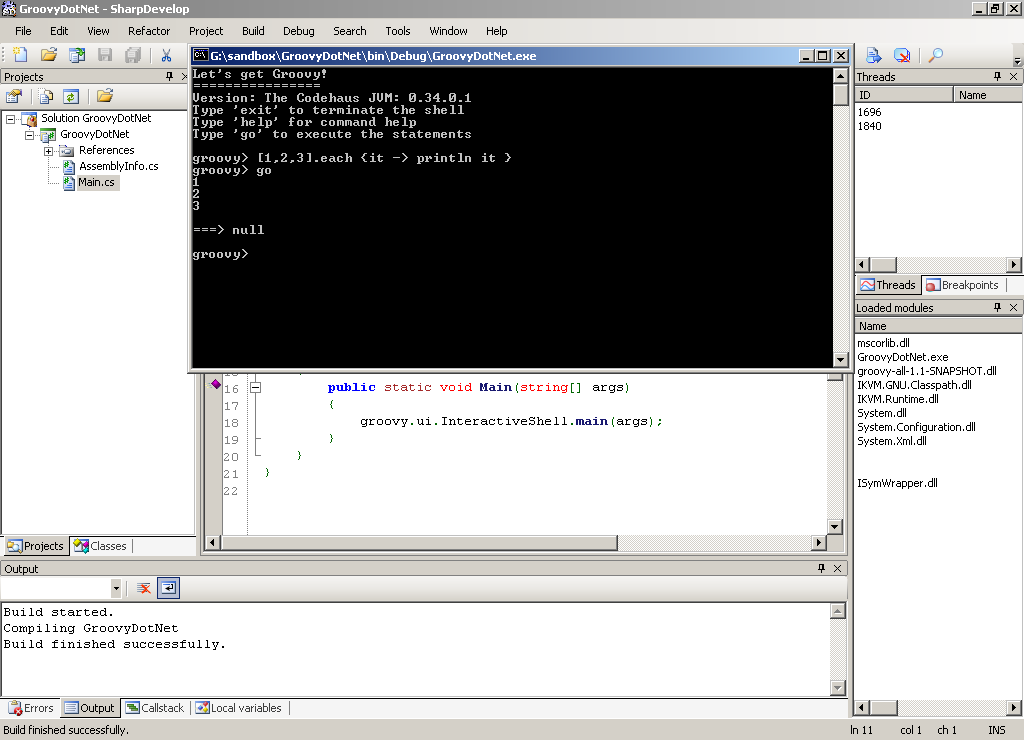Select IKVM.Runtime.dll in Loaded modules

pos(898,399)
